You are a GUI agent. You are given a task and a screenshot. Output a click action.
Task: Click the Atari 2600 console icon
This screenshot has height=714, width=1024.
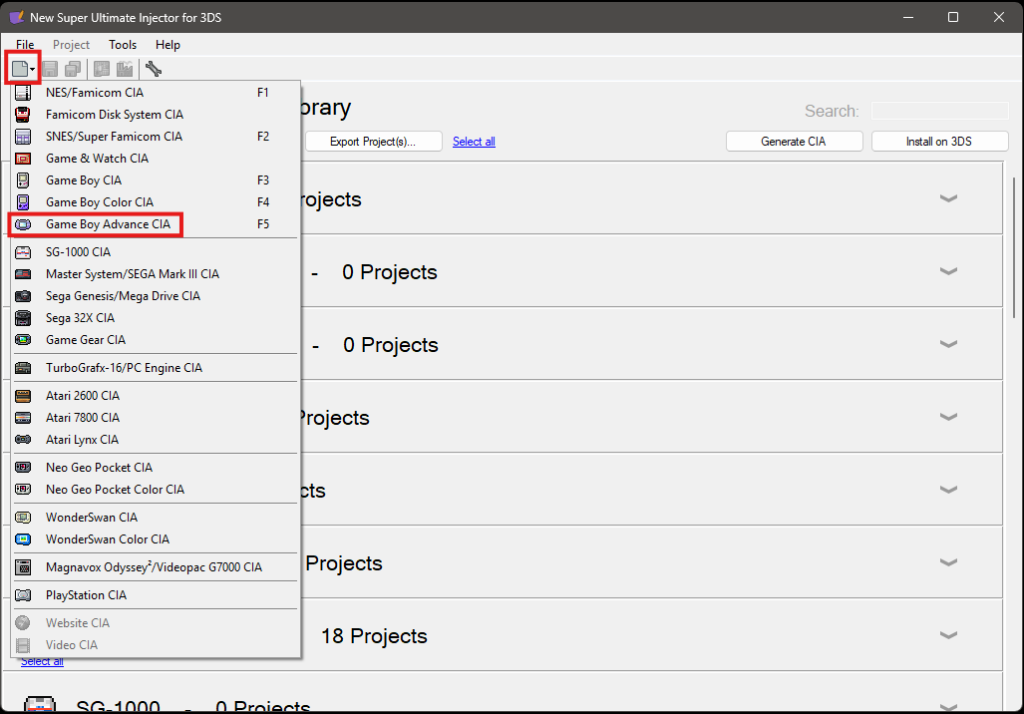pyautogui.click(x=23, y=396)
